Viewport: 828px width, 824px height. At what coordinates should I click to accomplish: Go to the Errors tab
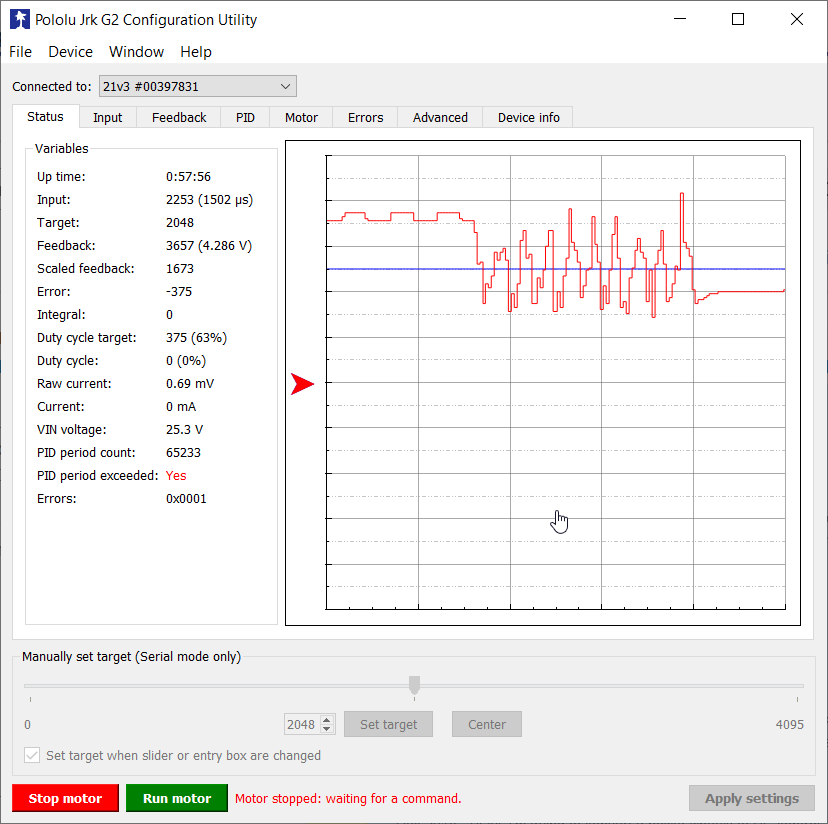tap(365, 118)
